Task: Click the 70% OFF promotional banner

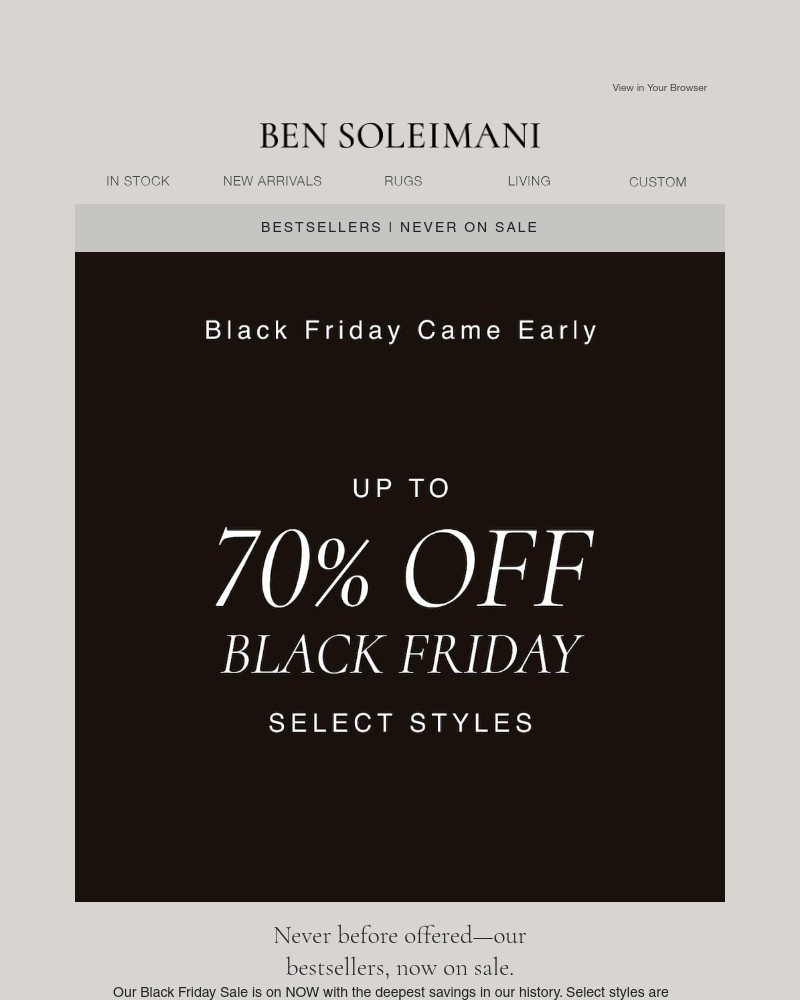Action: [402, 567]
